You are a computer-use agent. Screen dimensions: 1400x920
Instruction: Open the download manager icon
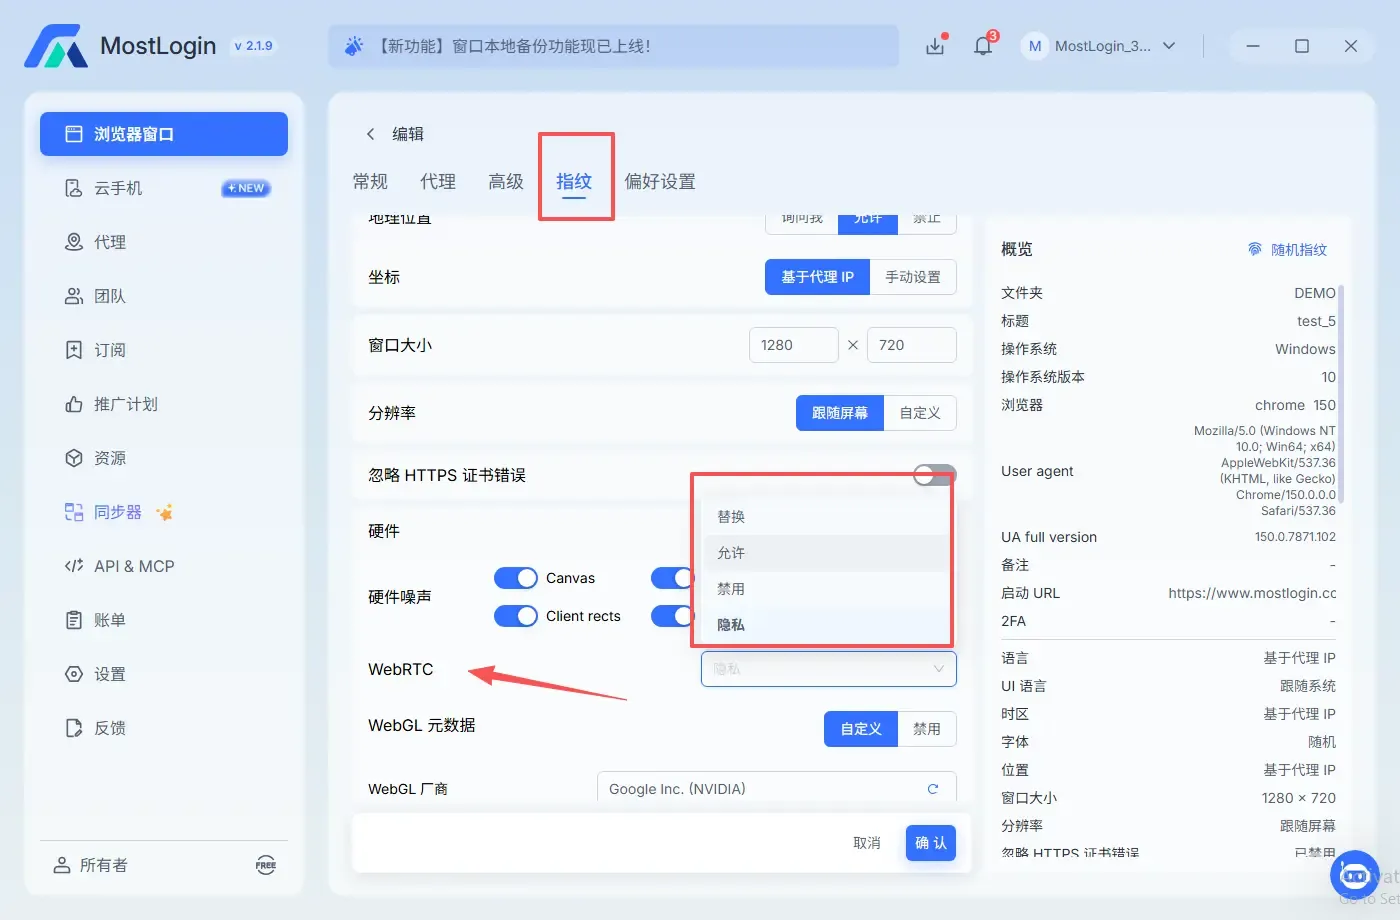click(935, 46)
